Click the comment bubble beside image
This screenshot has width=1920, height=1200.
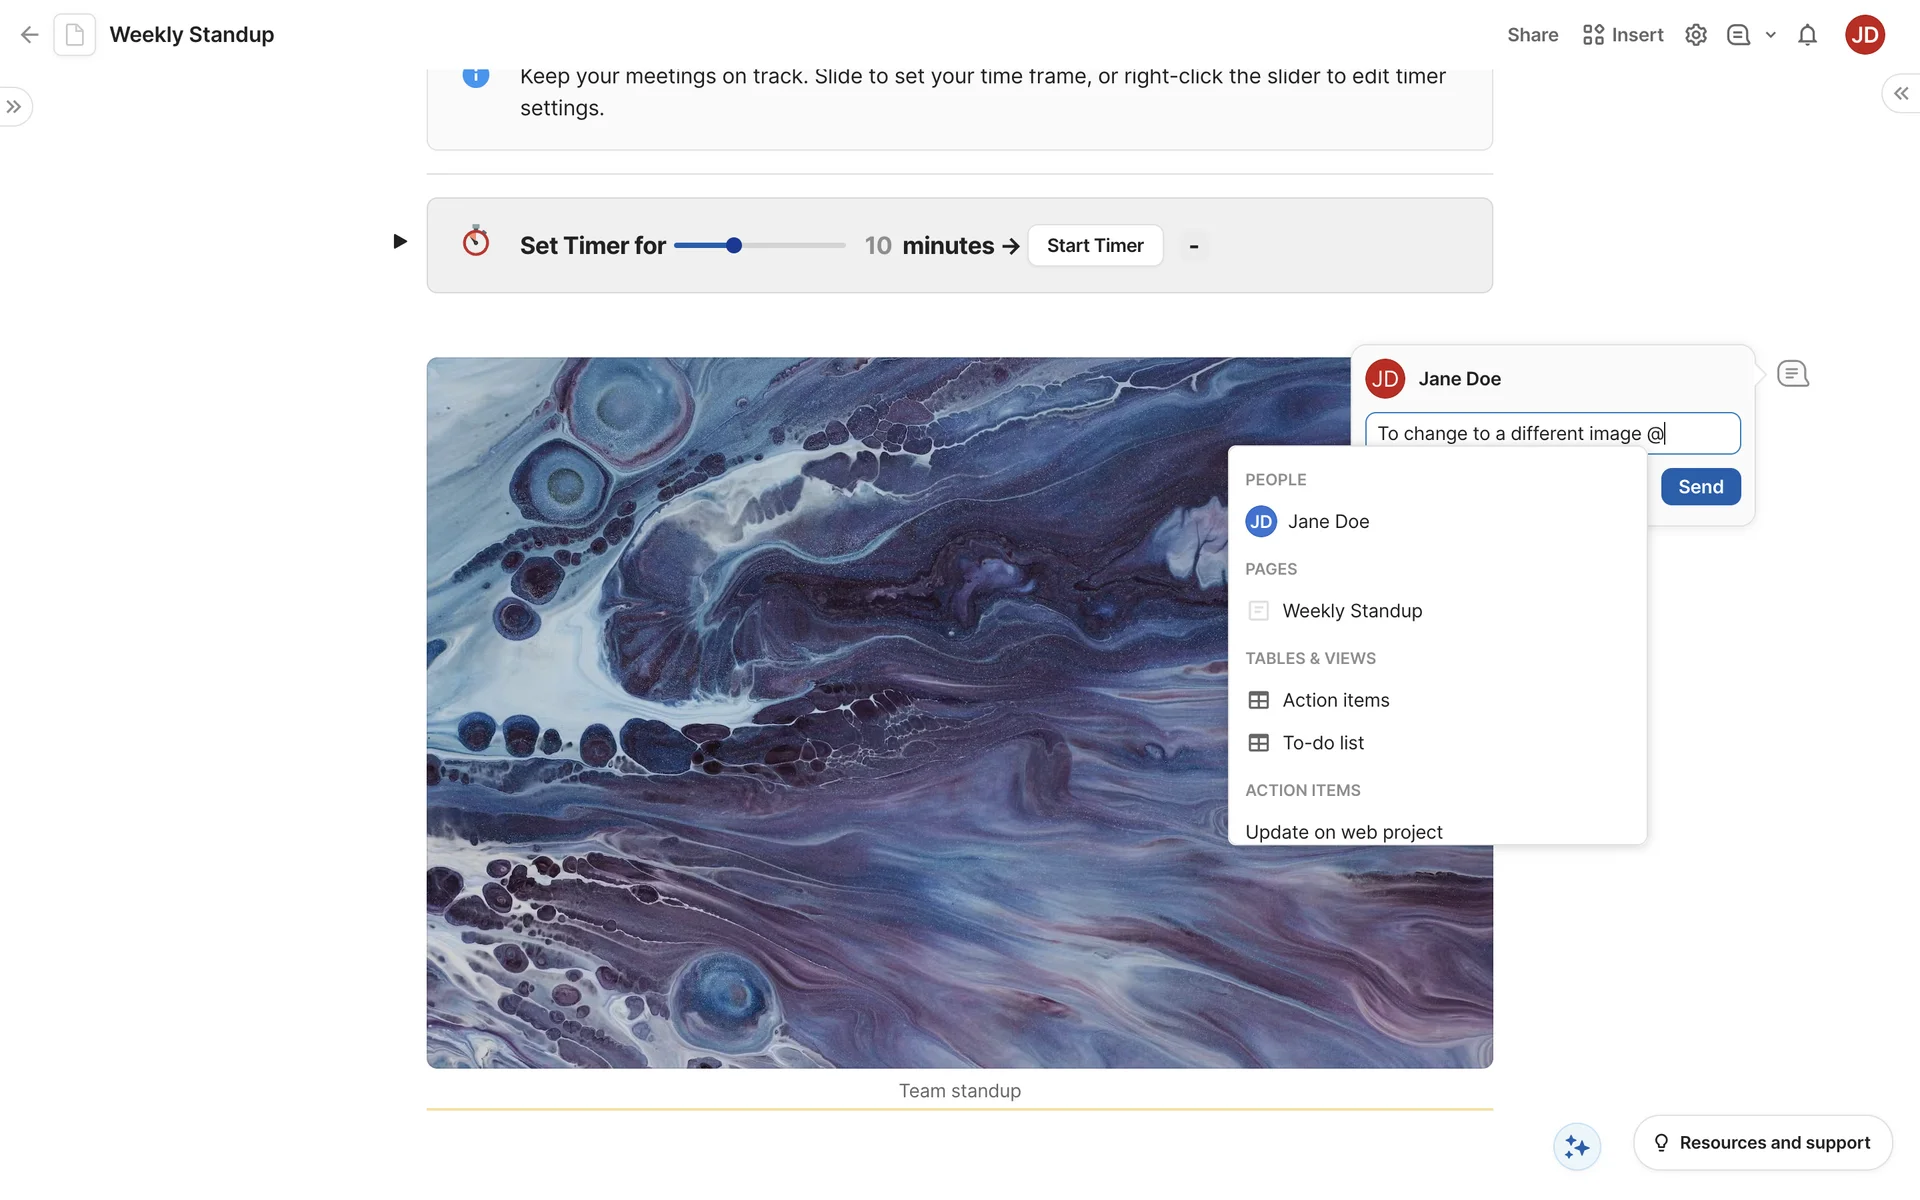pyautogui.click(x=1792, y=374)
